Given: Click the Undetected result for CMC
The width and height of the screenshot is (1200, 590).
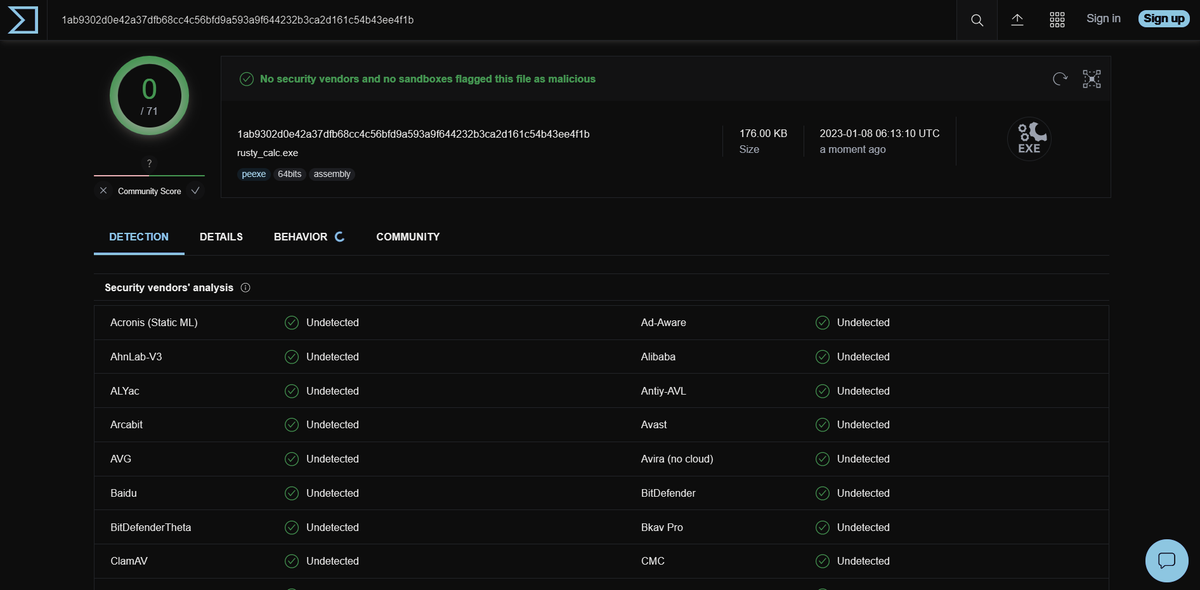Looking at the screenshot, I should click(x=863, y=561).
